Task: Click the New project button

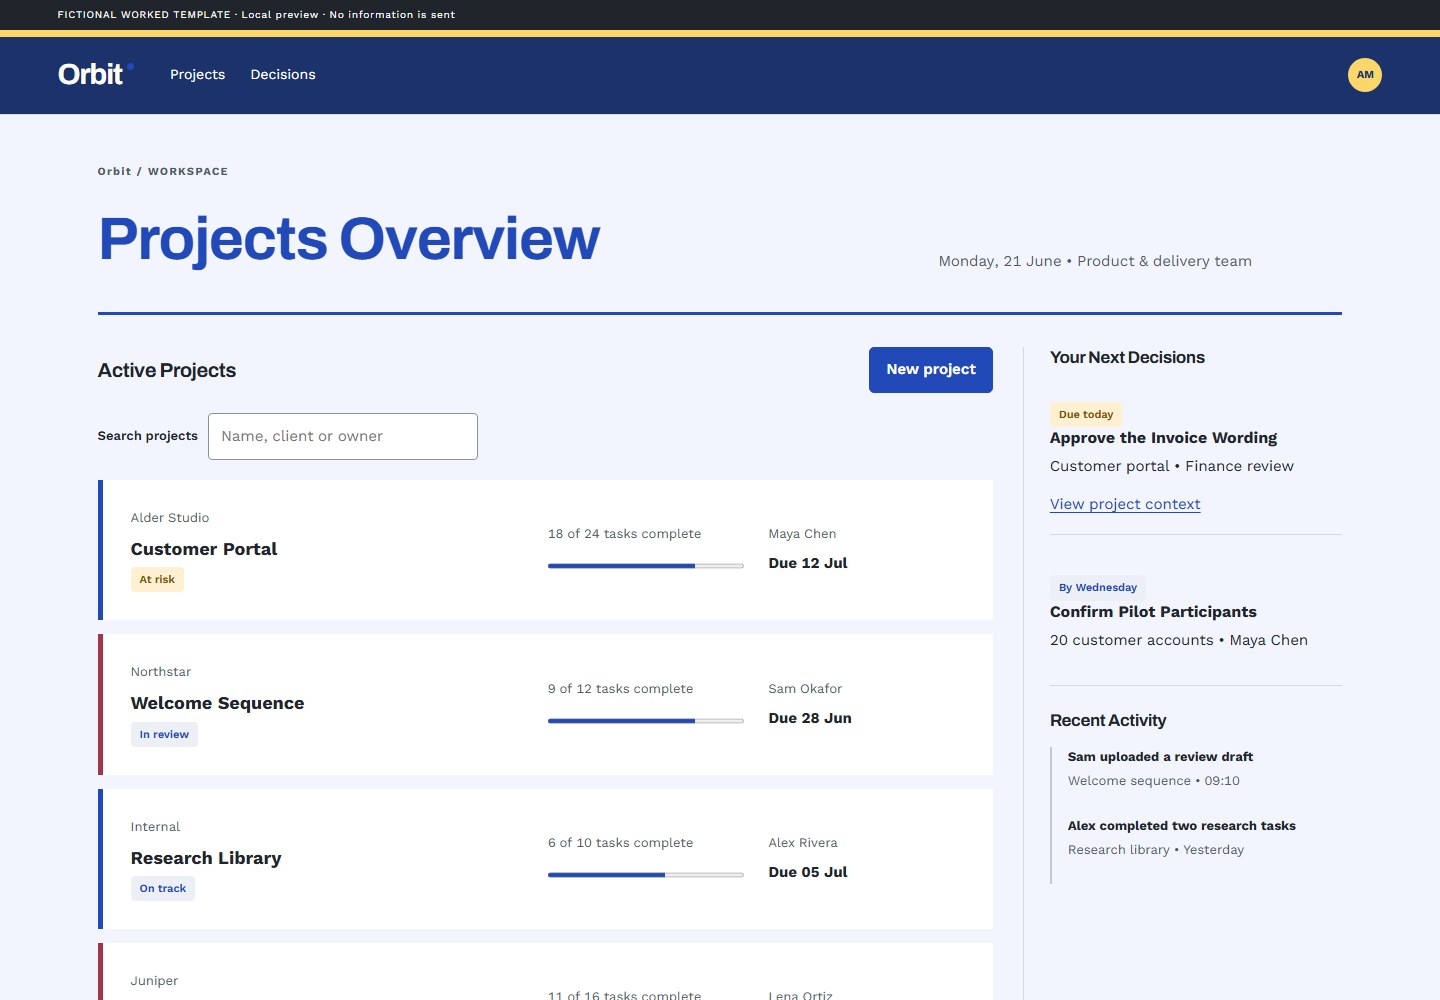Action: (931, 370)
